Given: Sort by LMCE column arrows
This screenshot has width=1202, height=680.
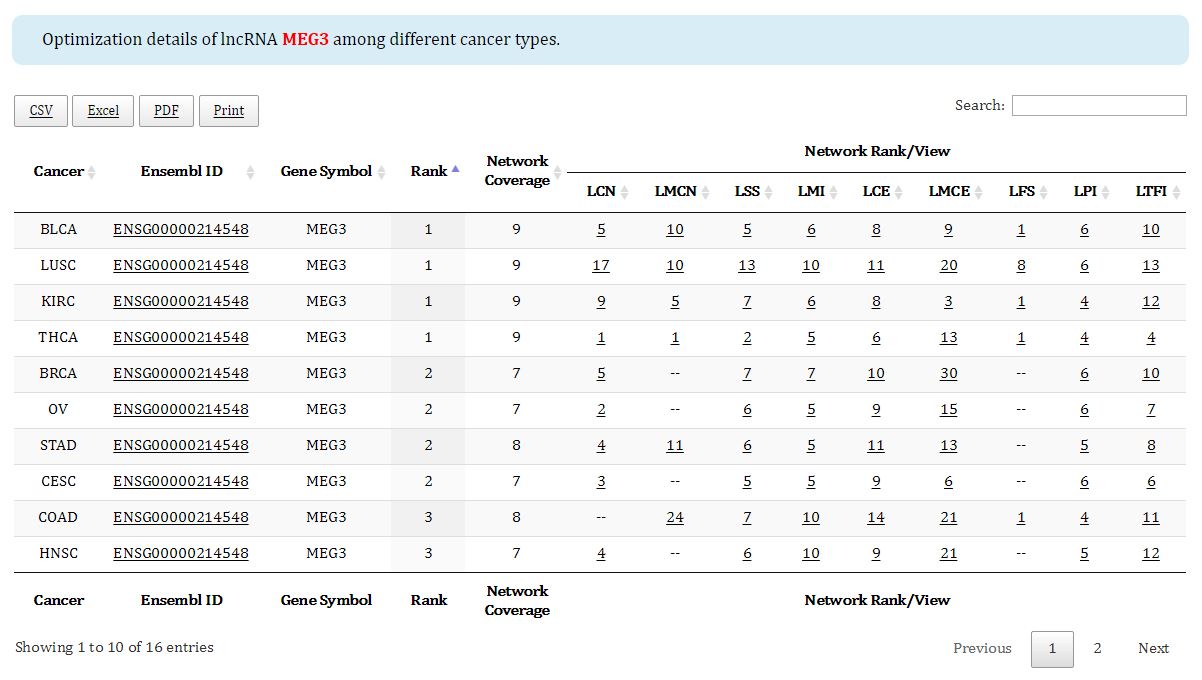Looking at the screenshot, I should [x=979, y=192].
